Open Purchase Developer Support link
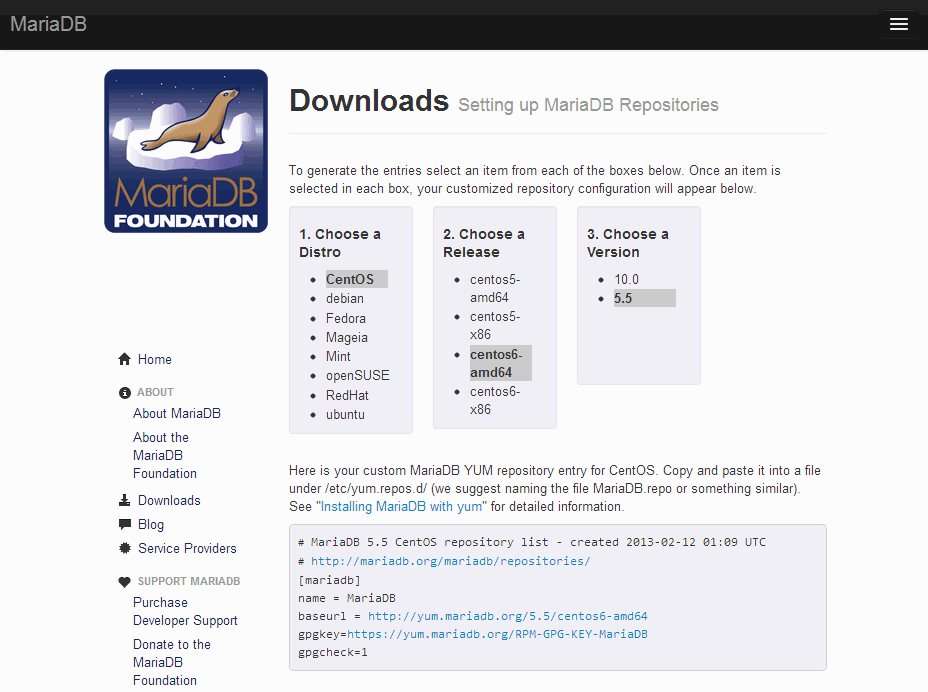This screenshot has width=928, height=692. click(185, 611)
